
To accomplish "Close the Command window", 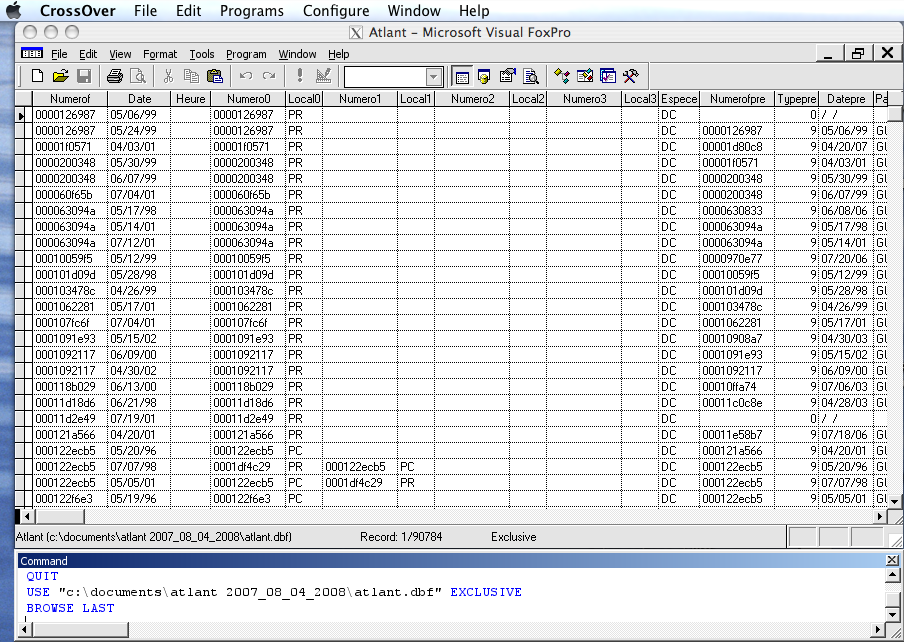I will (892, 560).
